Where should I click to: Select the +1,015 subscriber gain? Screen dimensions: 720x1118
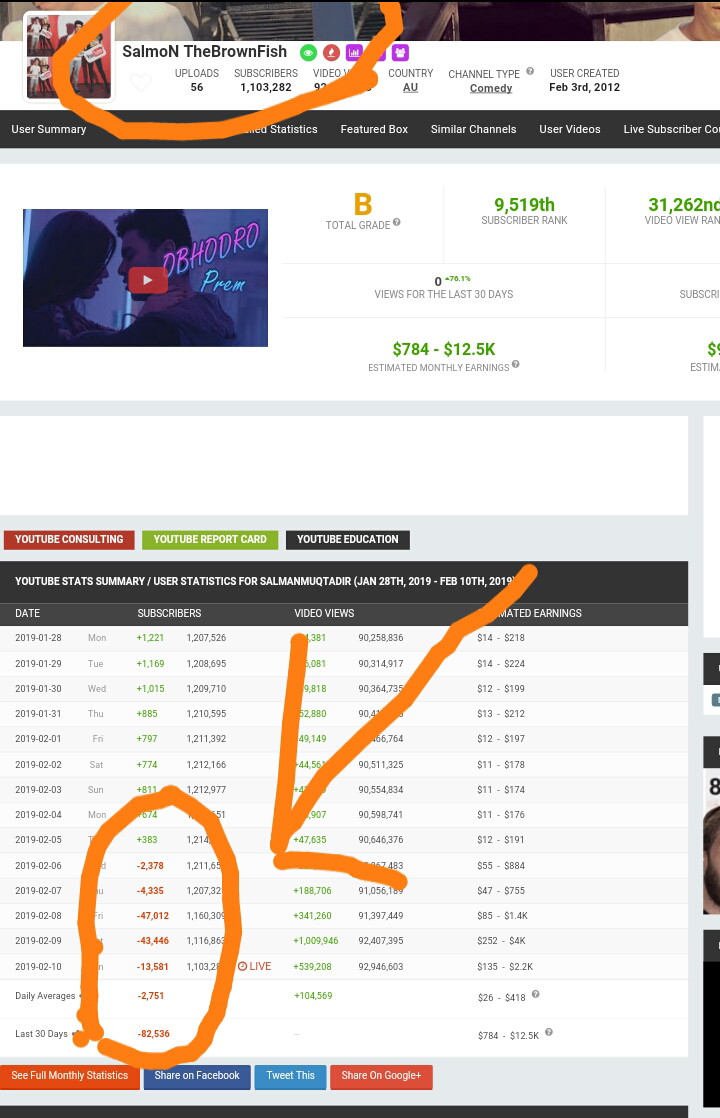tap(150, 689)
